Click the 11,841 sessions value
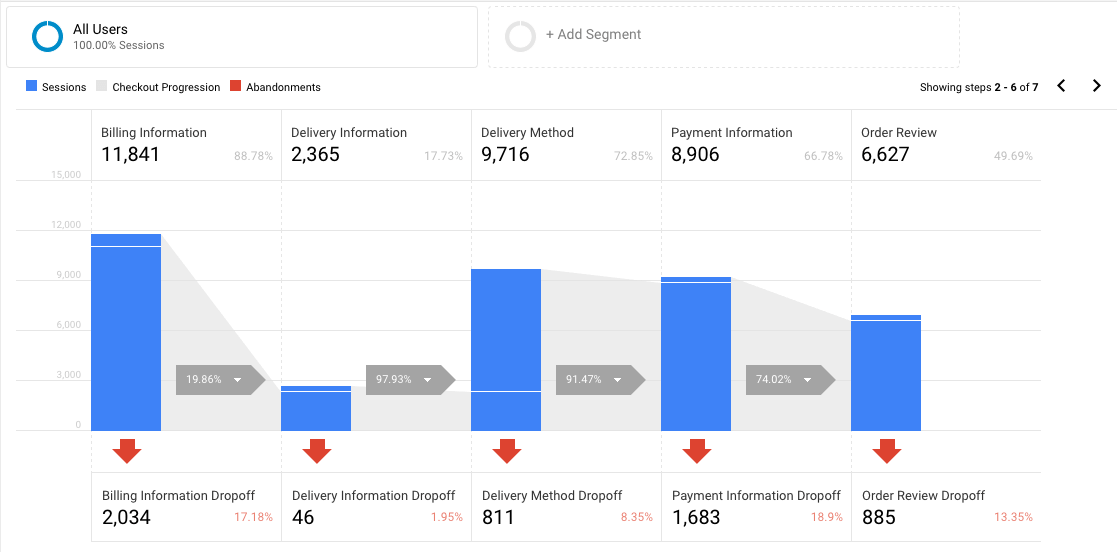The height and width of the screenshot is (552, 1117). point(130,155)
